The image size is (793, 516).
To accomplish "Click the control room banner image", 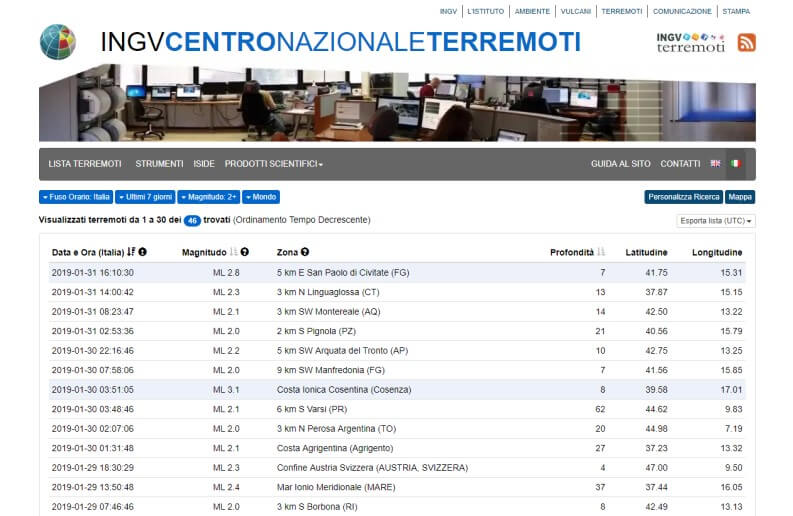I will (398, 103).
